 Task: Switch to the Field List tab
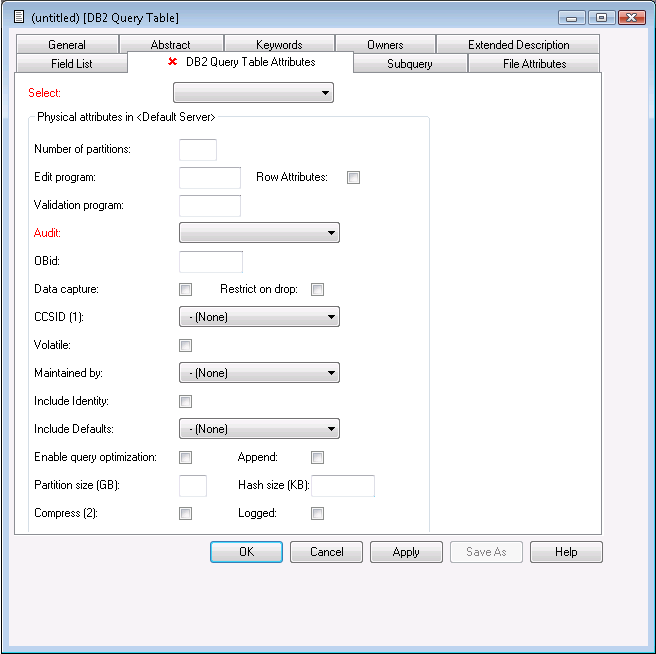click(71, 64)
